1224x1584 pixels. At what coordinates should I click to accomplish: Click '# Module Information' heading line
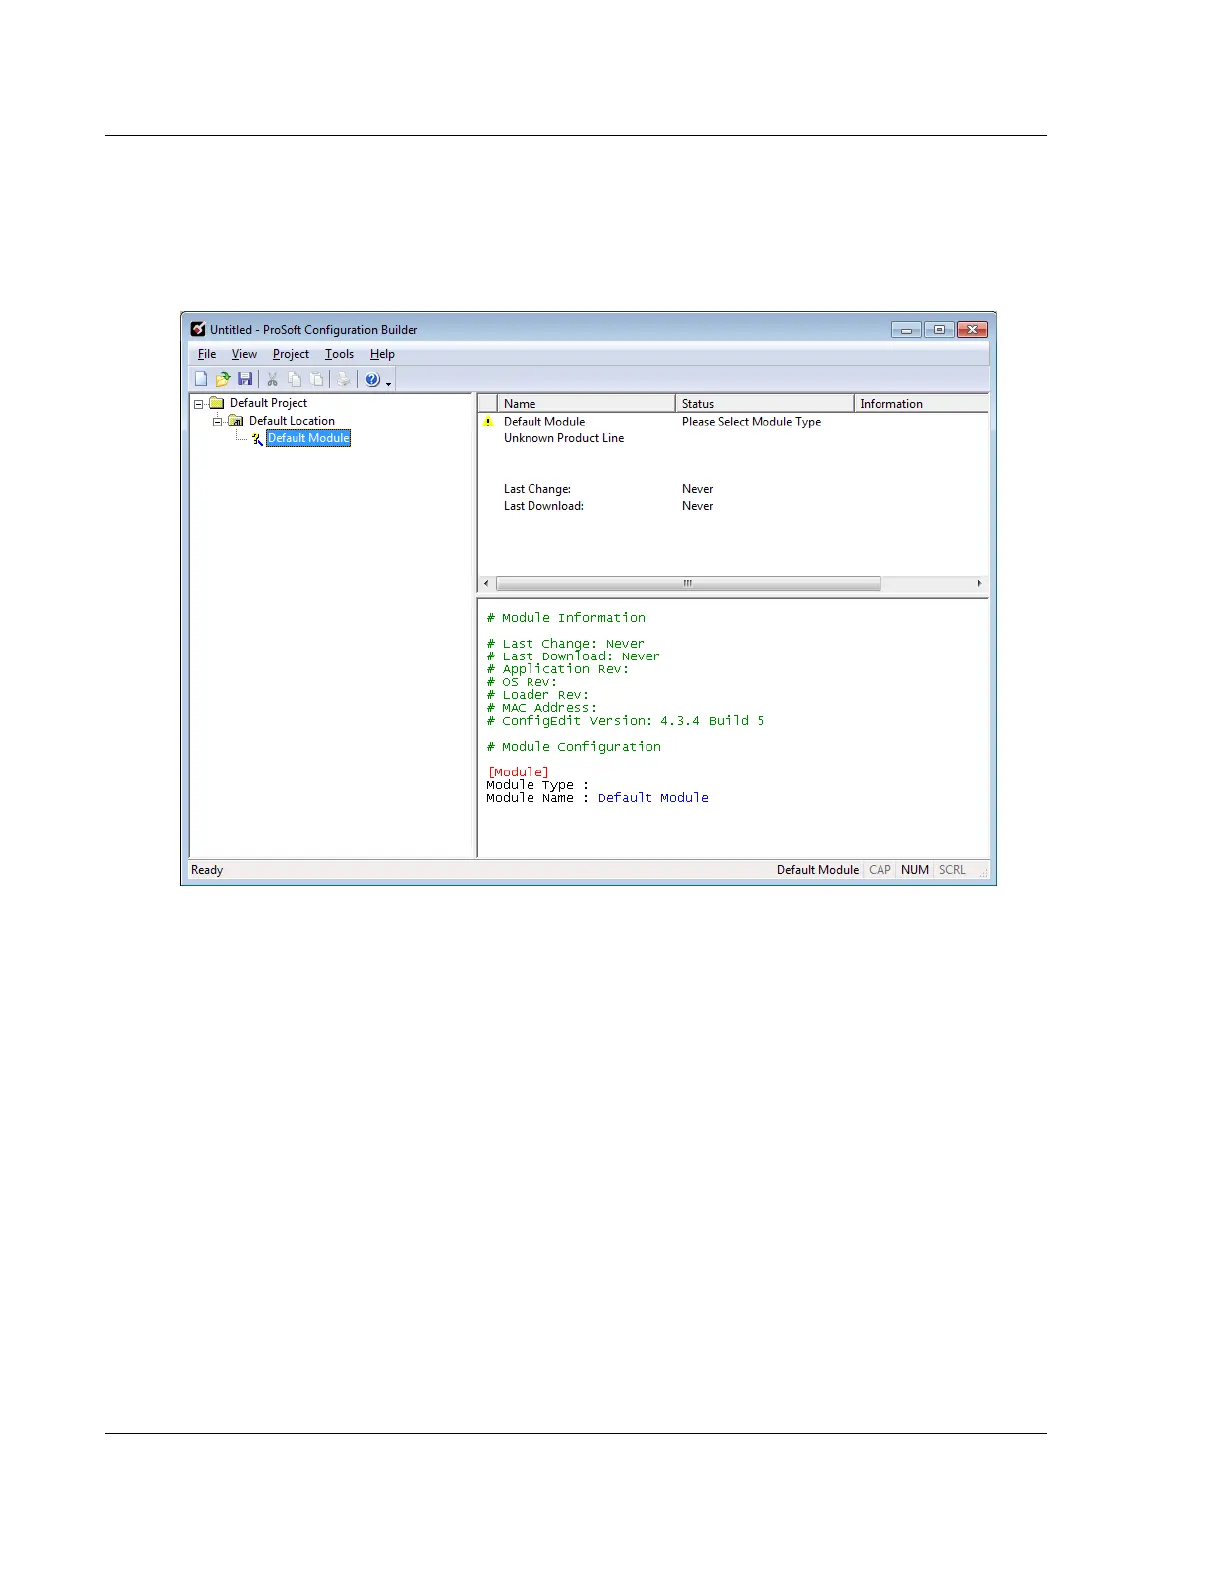pyautogui.click(x=566, y=618)
